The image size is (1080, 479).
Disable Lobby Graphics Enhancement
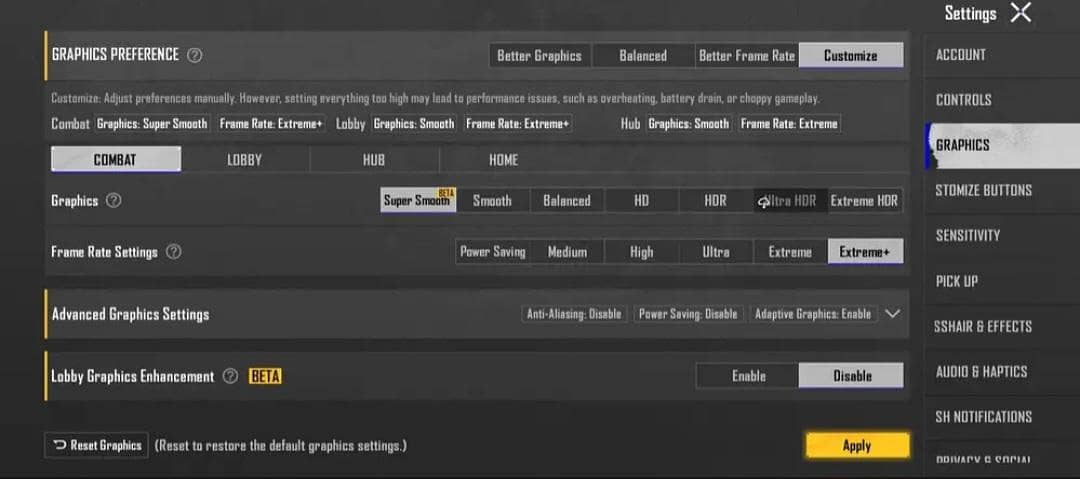(852, 376)
